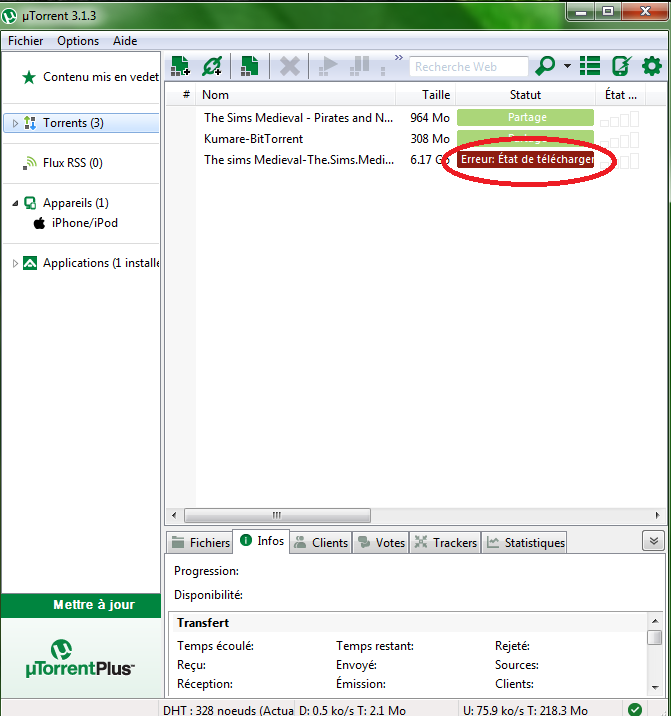Click the 308 Mo size cell
671x716 pixels.
click(430, 139)
